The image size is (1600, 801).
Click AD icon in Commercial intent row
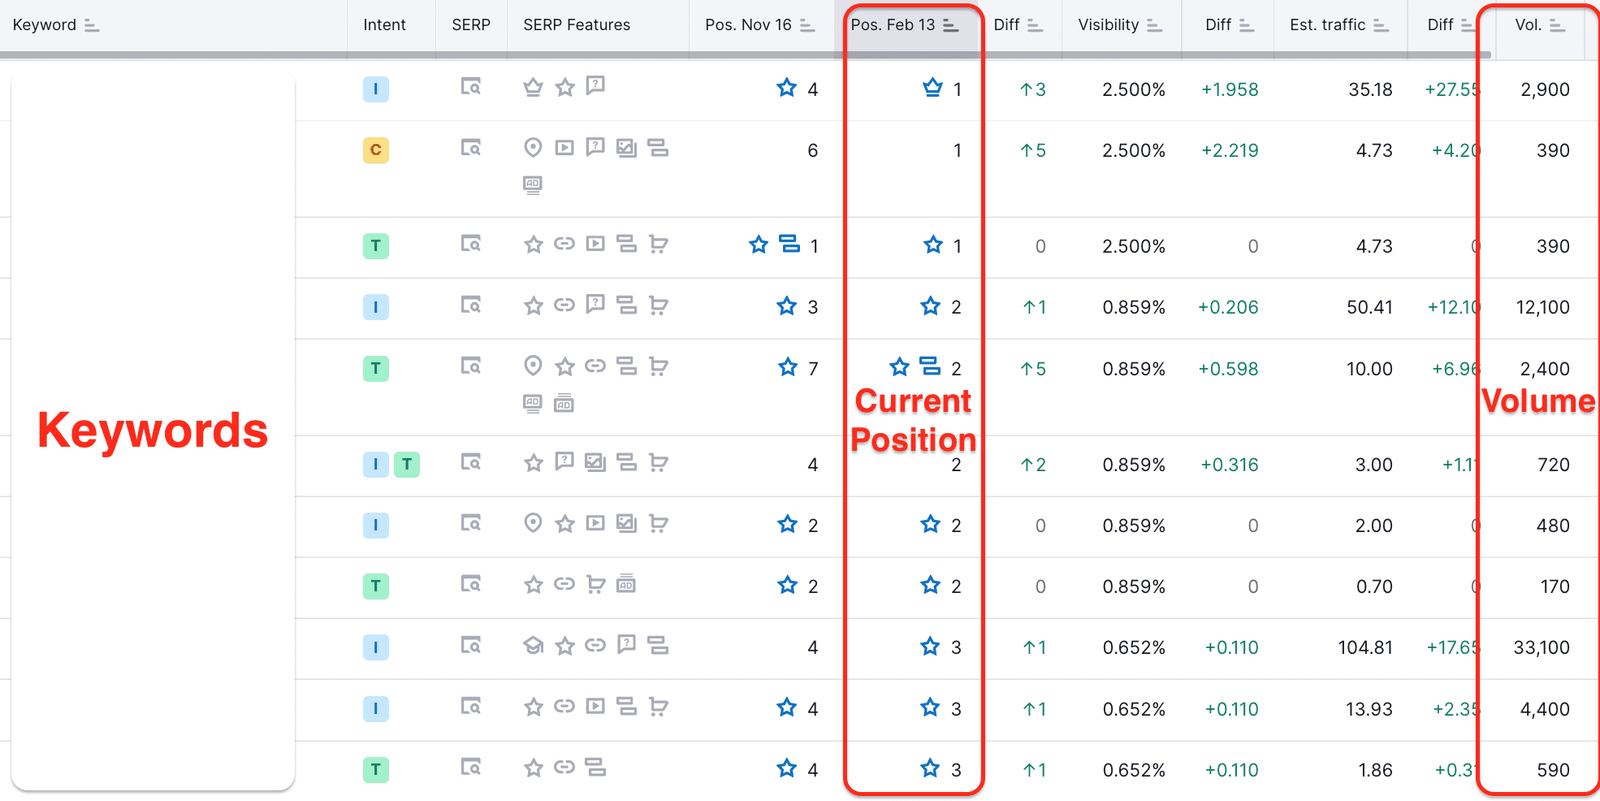tap(533, 184)
